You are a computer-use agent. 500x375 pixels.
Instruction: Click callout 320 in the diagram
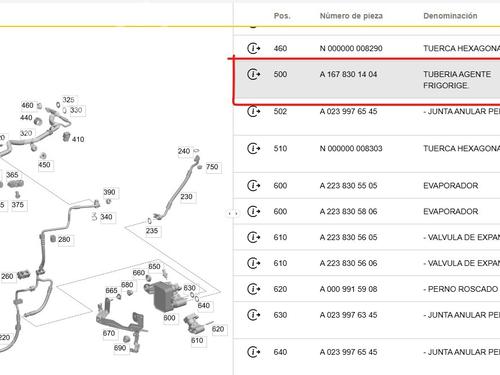26,133
